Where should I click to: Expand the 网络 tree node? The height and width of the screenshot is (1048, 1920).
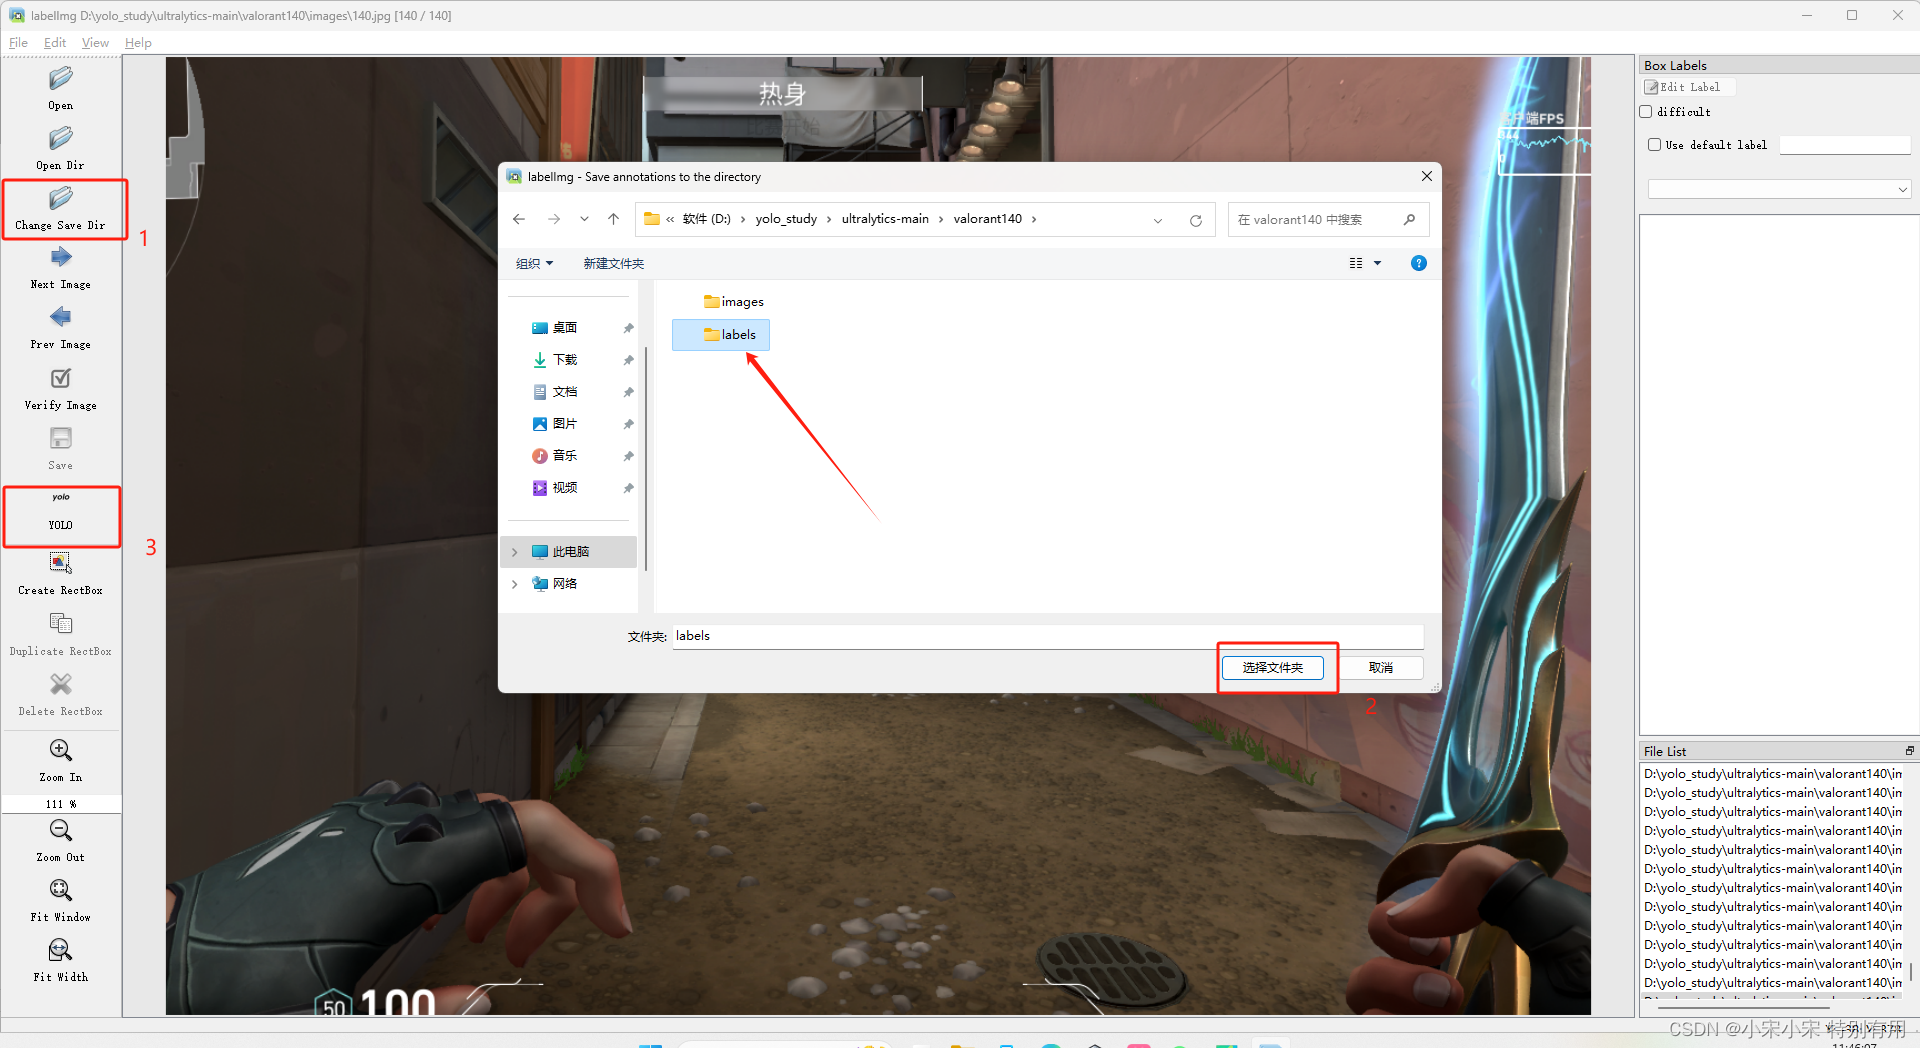tap(515, 584)
